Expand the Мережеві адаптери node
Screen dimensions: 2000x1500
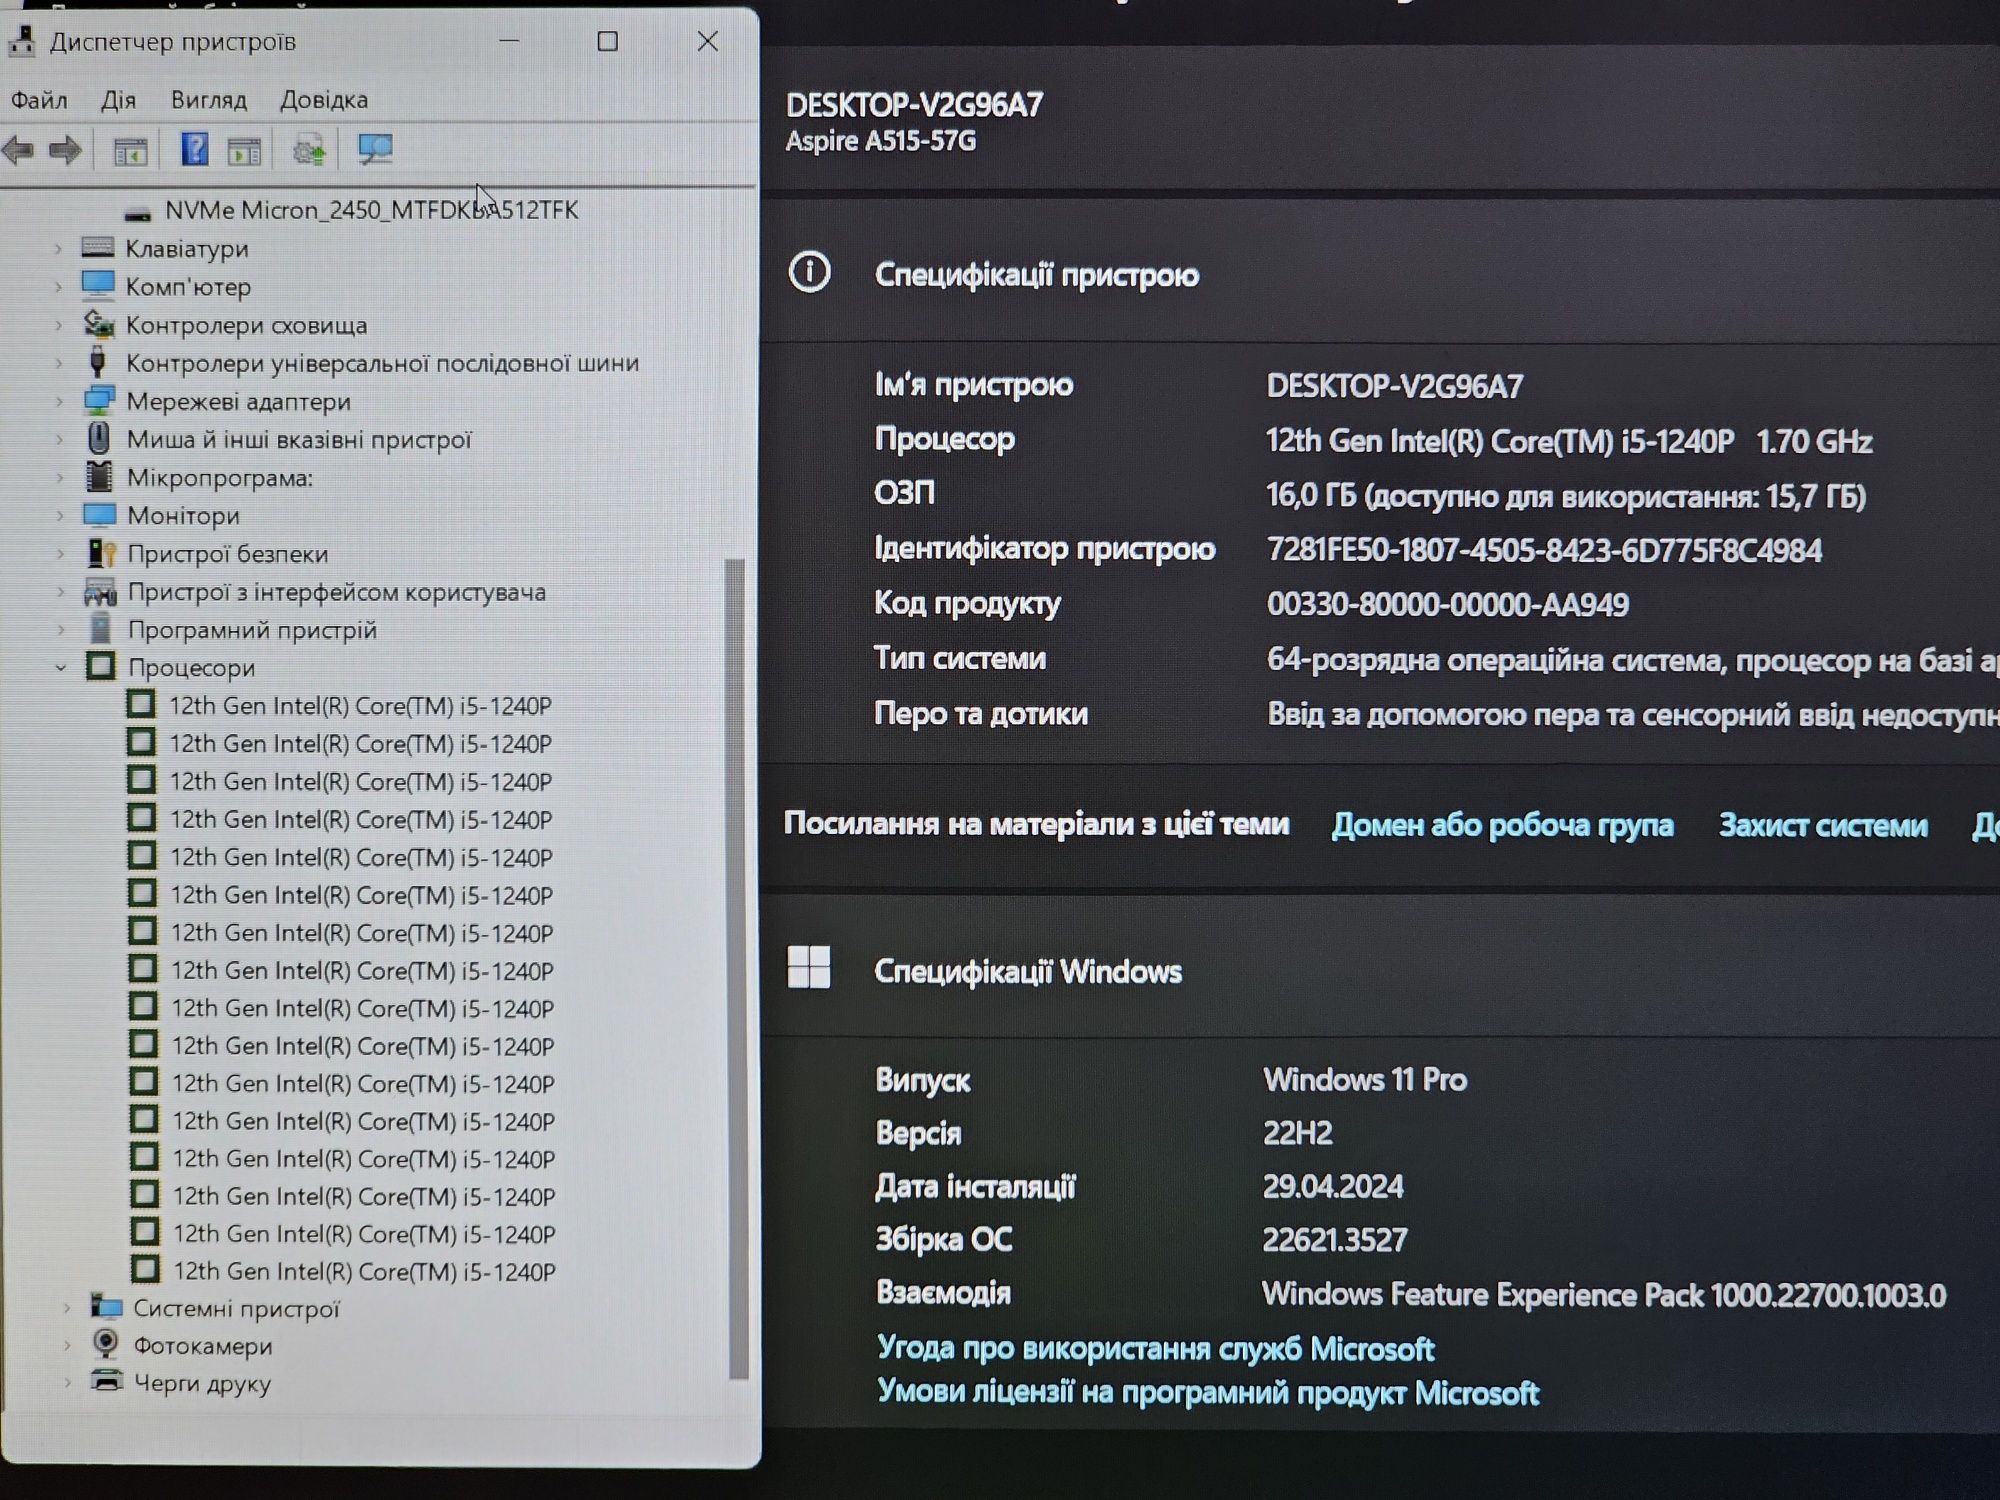pos(59,401)
